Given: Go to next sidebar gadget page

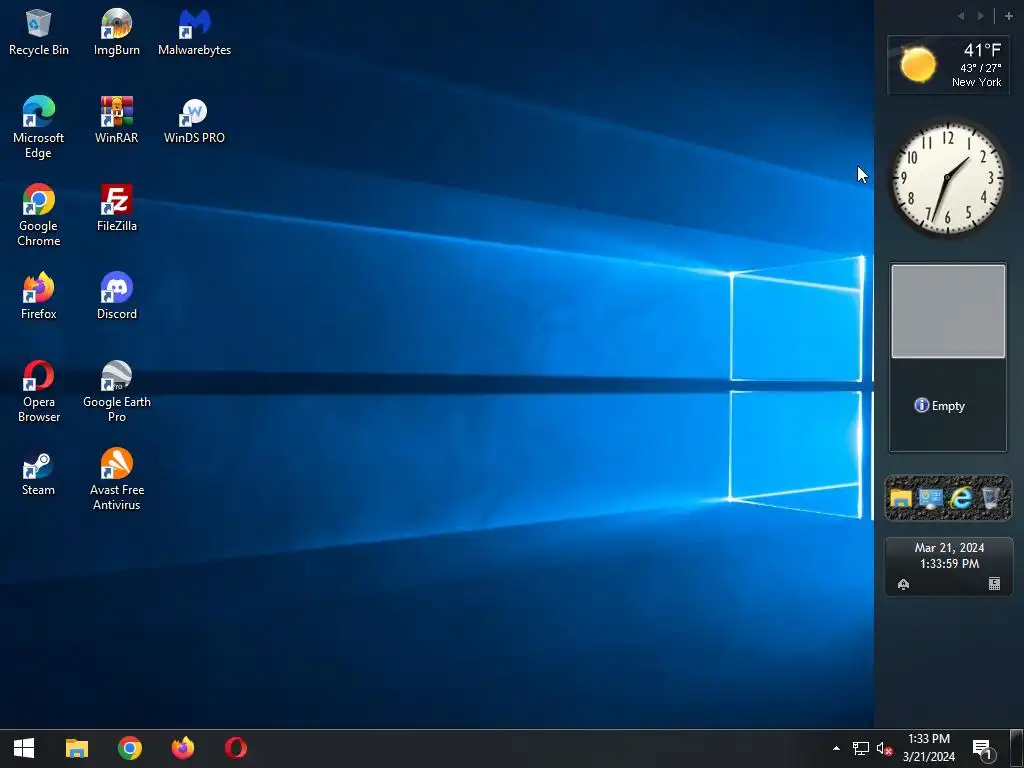Looking at the screenshot, I should click(981, 16).
